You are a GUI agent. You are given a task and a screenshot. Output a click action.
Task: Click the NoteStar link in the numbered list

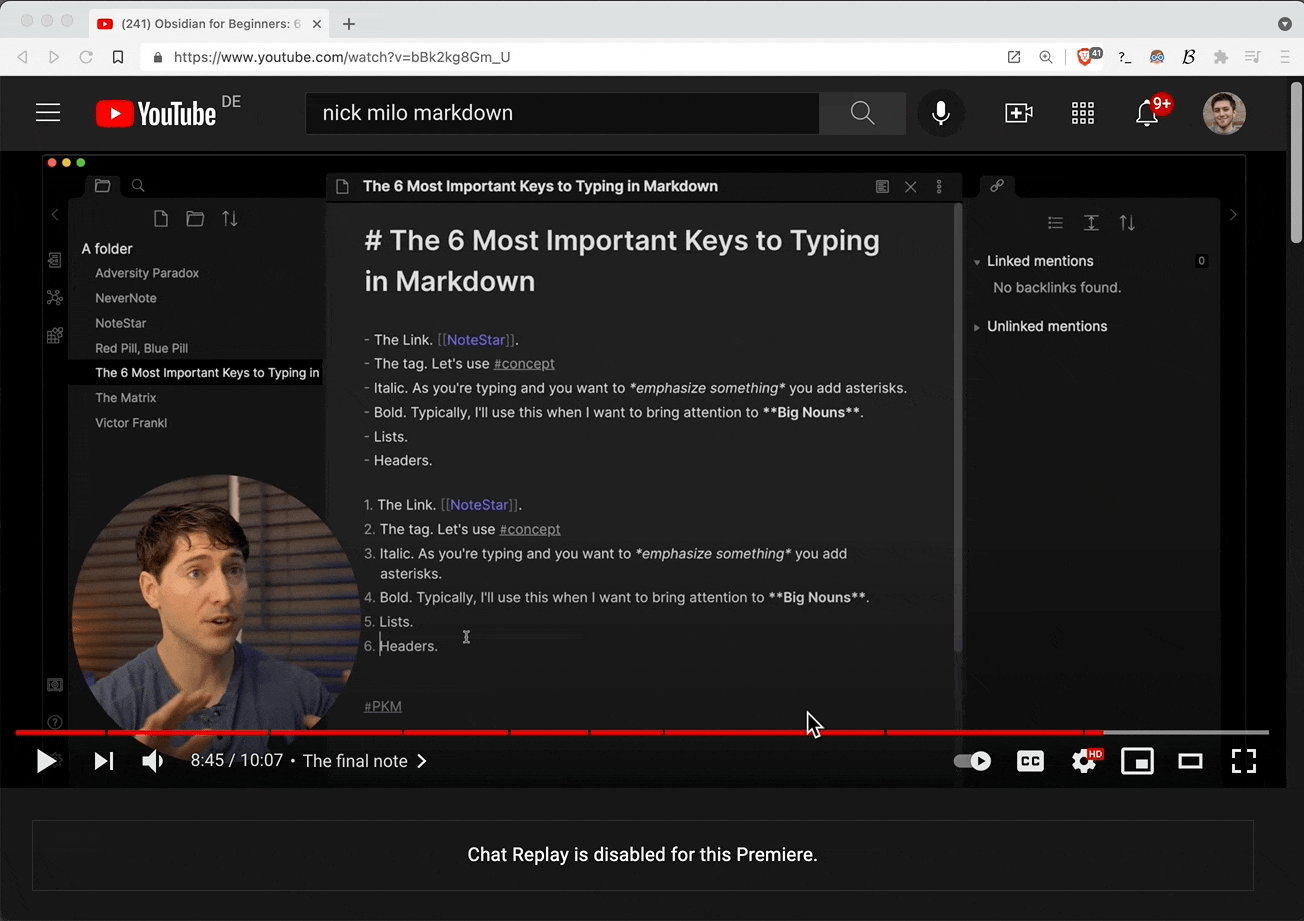coord(478,505)
